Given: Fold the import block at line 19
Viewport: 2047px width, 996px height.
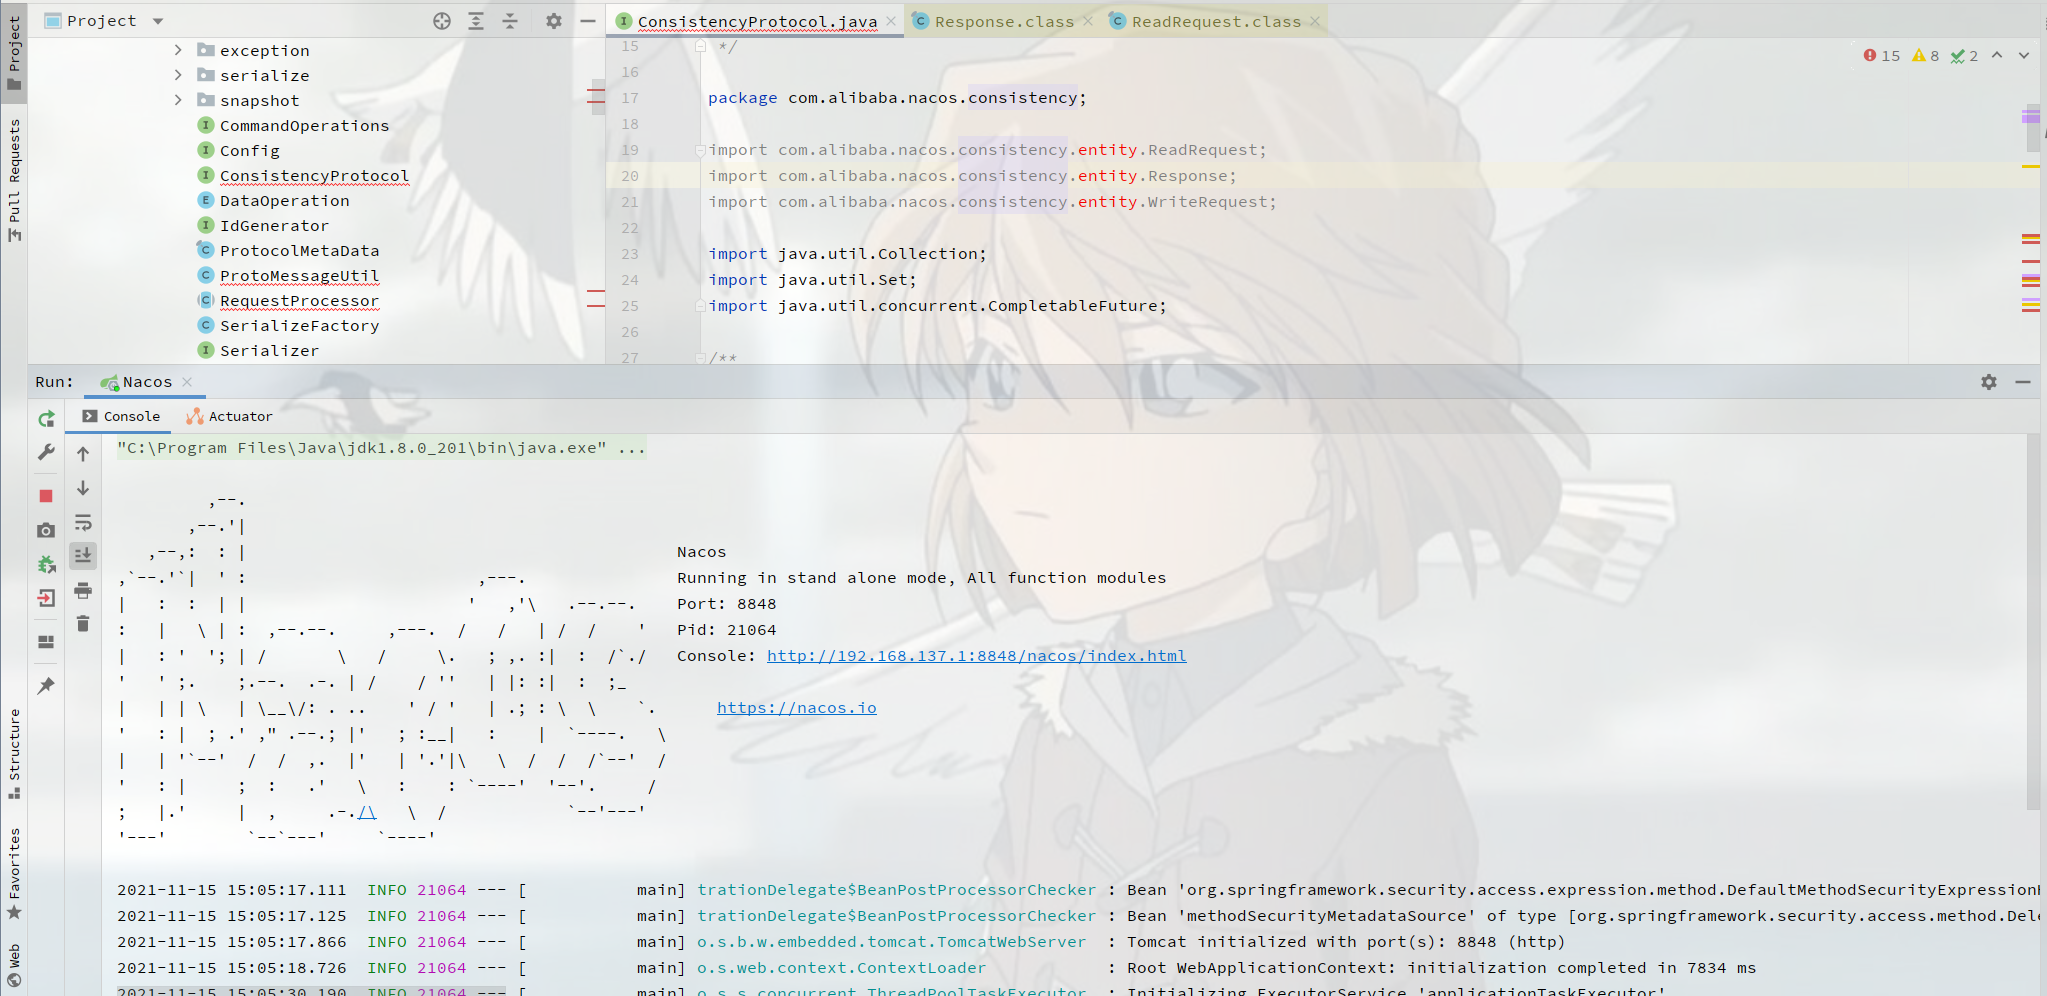Looking at the screenshot, I should (700, 151).
